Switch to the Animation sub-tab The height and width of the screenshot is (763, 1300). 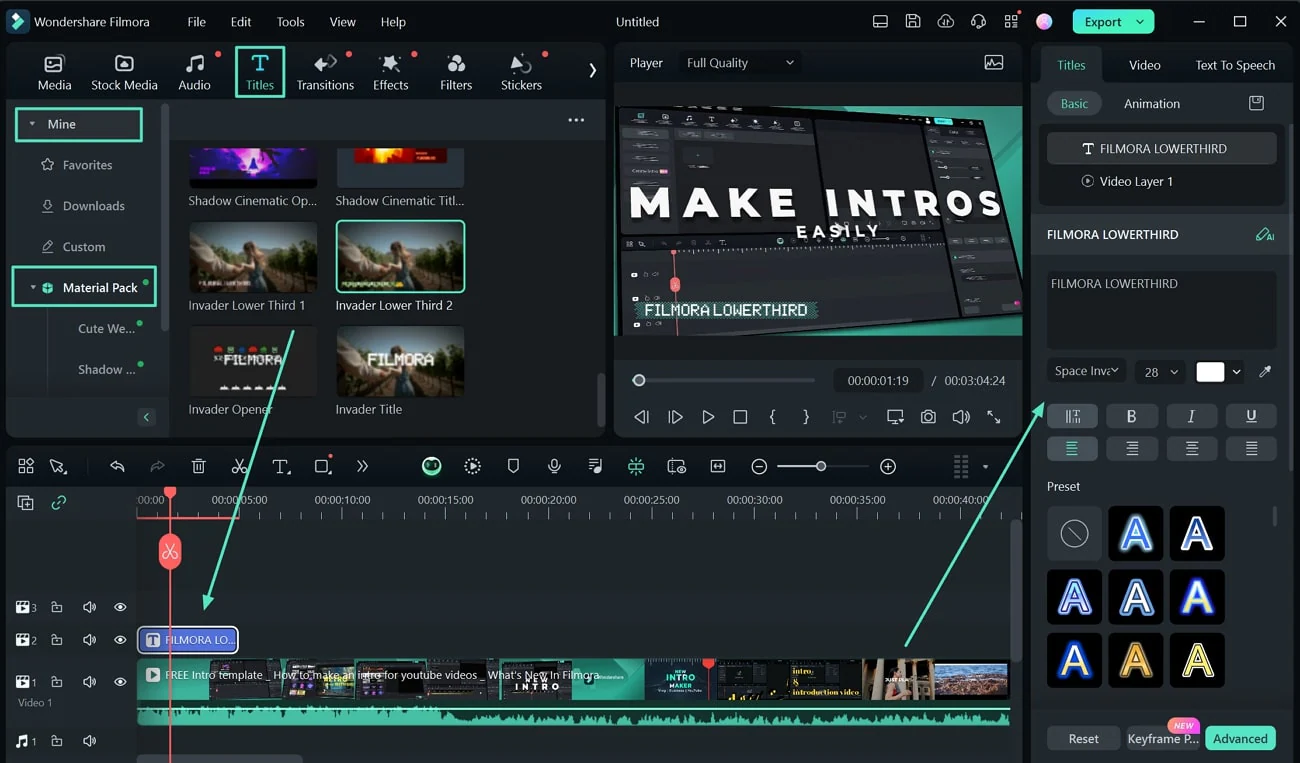1152,104
